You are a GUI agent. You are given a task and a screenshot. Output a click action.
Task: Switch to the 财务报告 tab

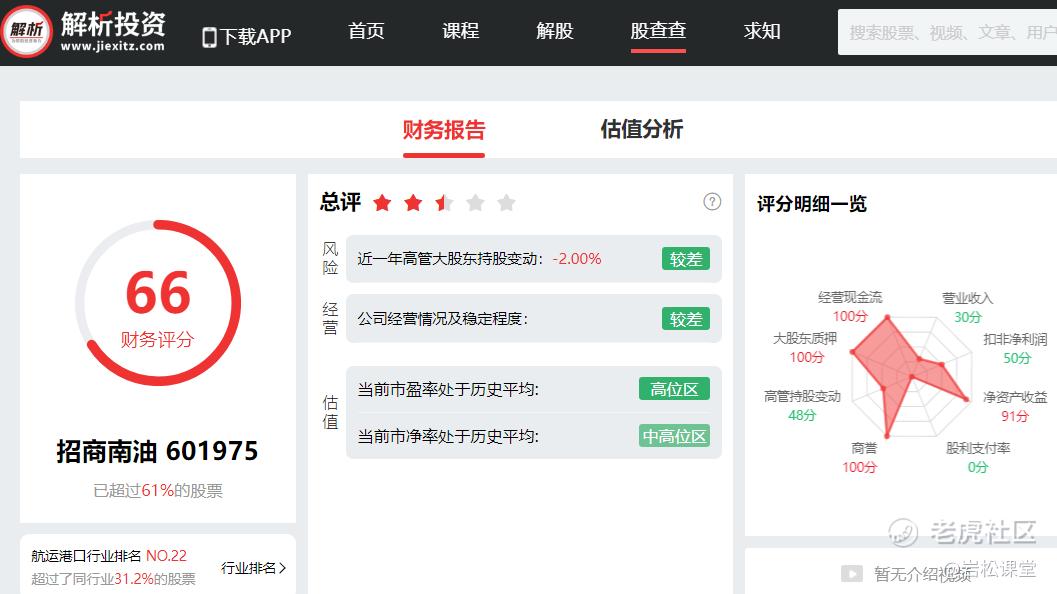click(444, 129)
